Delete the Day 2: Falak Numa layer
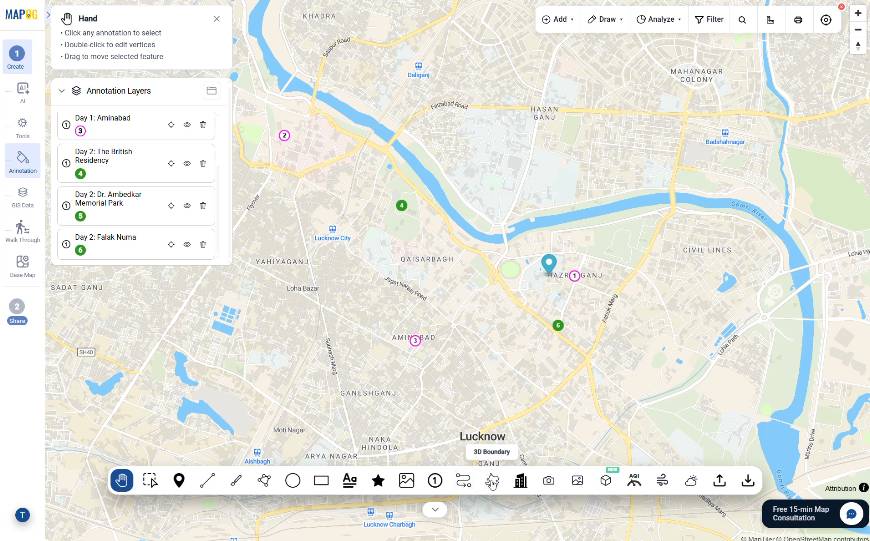Image resolution: width=870 pixels, height=541 pixels. (x=203, y=244)
